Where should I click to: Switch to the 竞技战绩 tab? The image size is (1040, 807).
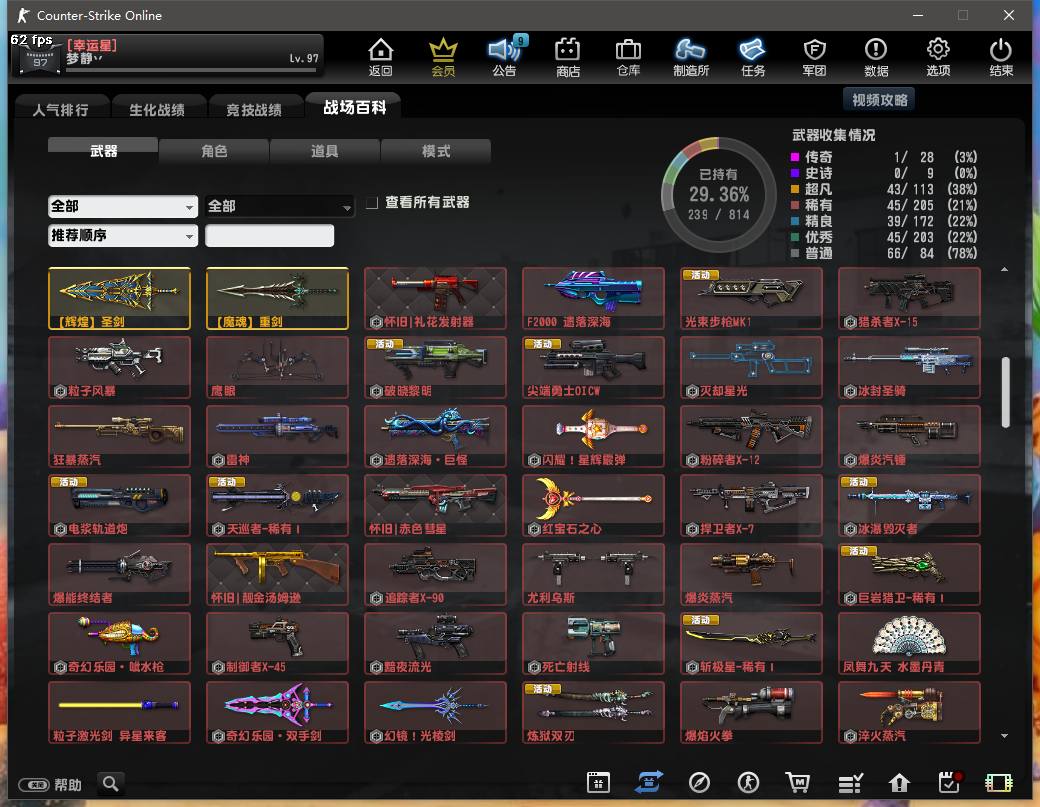pyautogui.click(x=254, y=109)
